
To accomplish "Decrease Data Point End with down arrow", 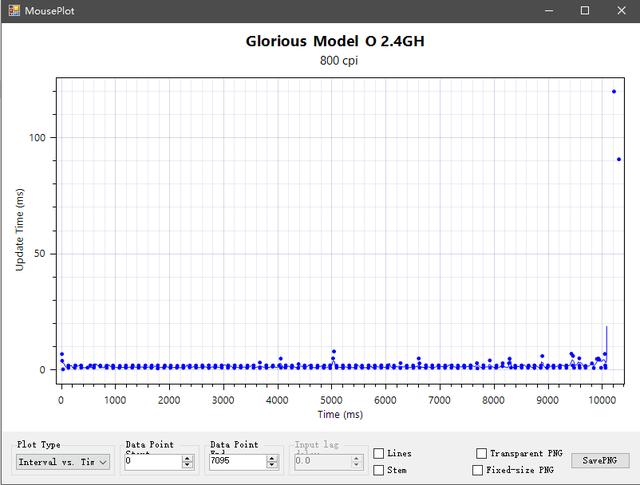I will 272,465.
